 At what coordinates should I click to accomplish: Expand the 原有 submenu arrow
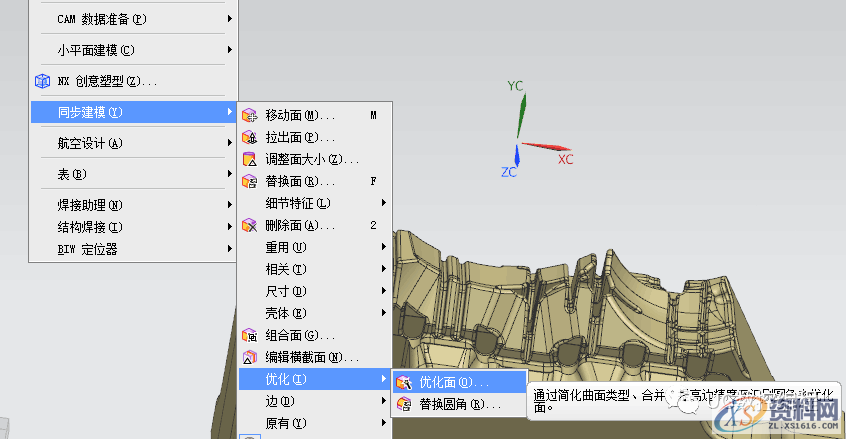click(384, 423)
